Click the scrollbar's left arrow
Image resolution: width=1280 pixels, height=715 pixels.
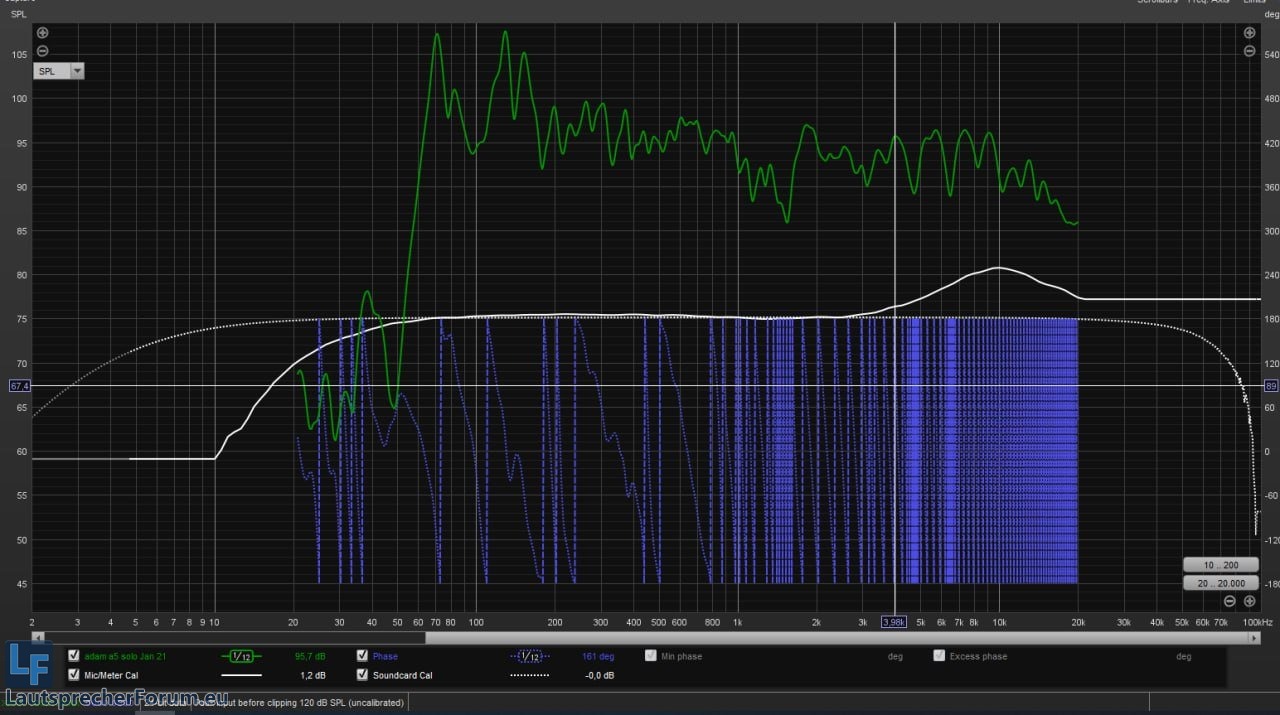tap(38, 637)
